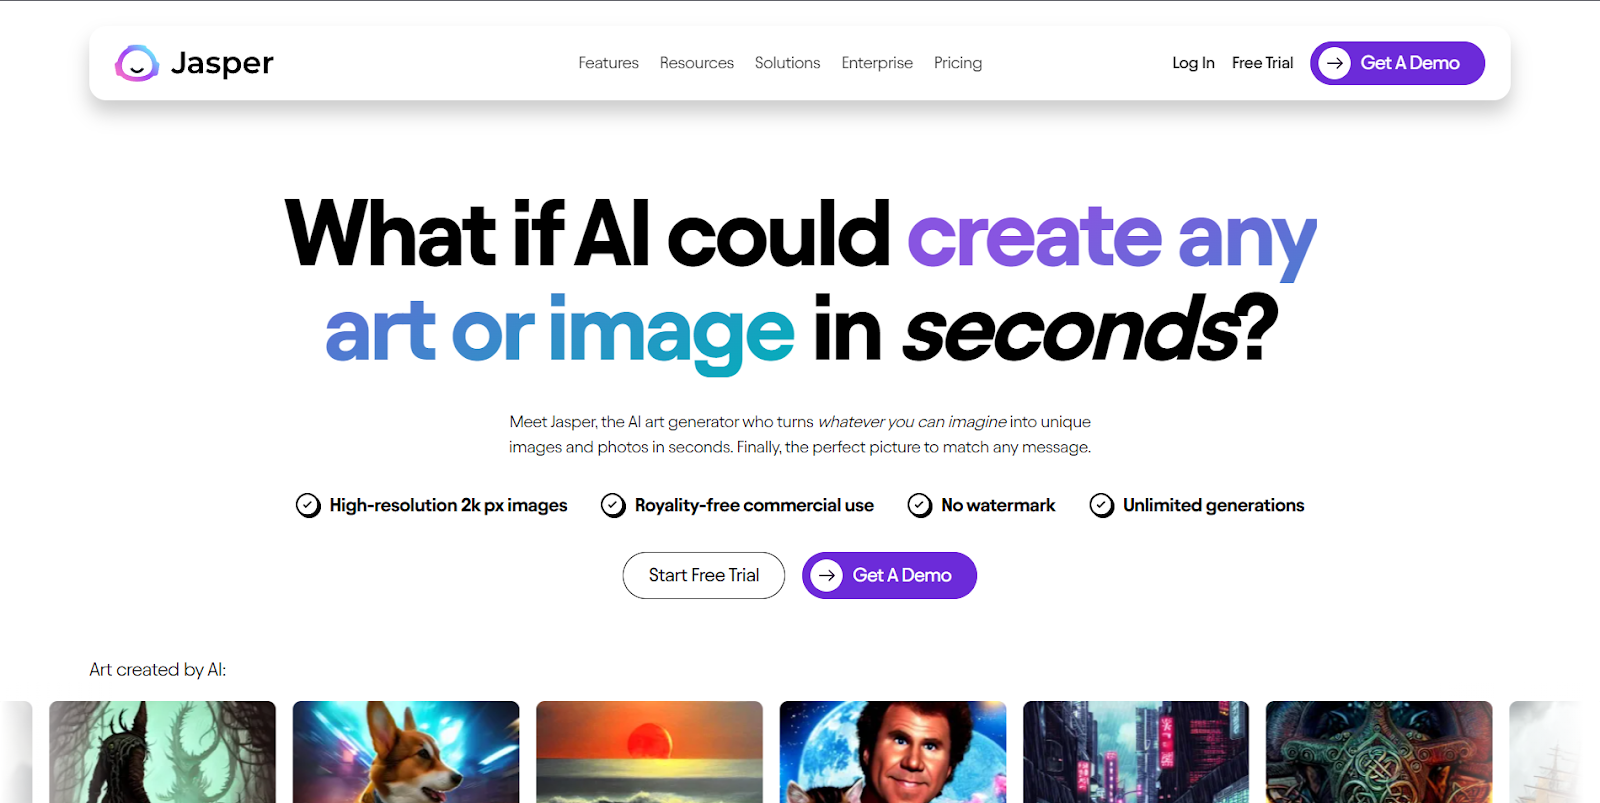Open the corgi dog artwork thumbnail
This screenshot has height=803, width=1600.
coord(406,752)
